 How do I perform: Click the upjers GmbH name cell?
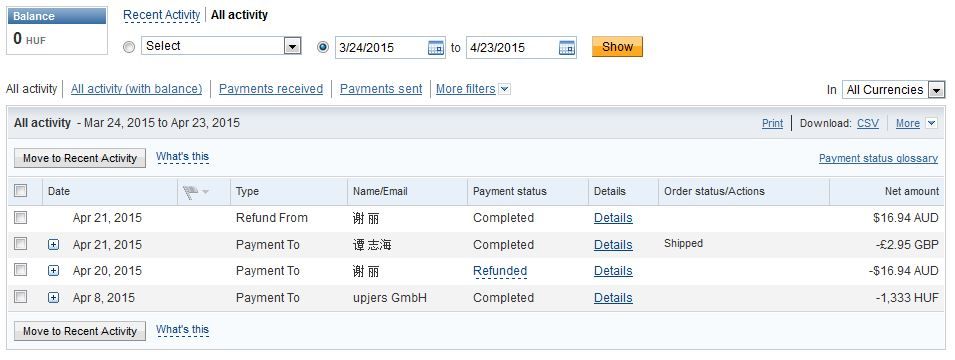tap(390, 298)
